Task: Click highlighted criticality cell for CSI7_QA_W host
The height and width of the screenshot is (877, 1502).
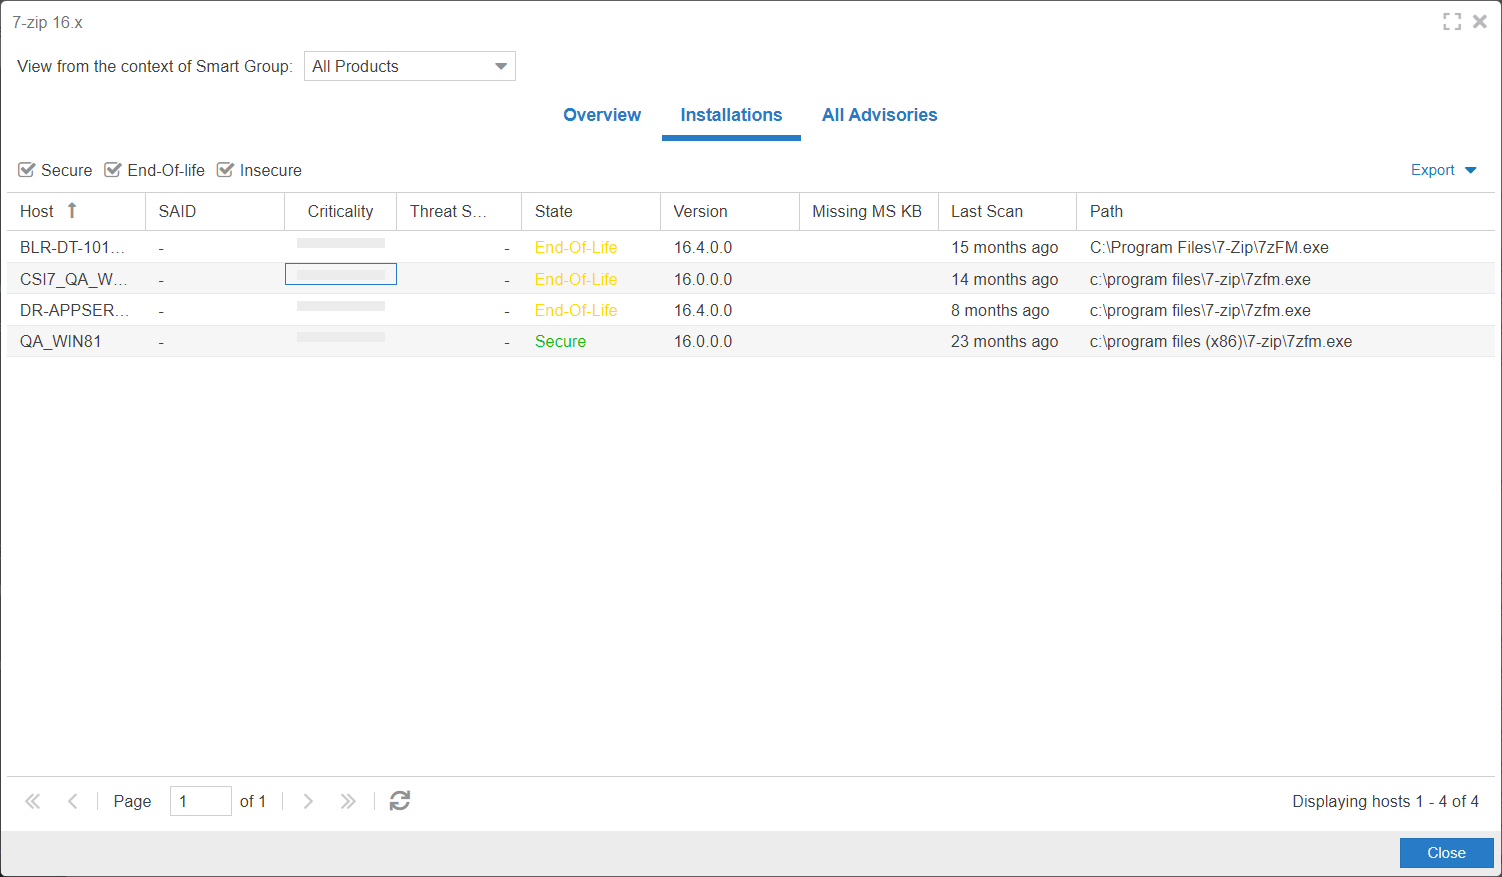Action: click(341, 274)
